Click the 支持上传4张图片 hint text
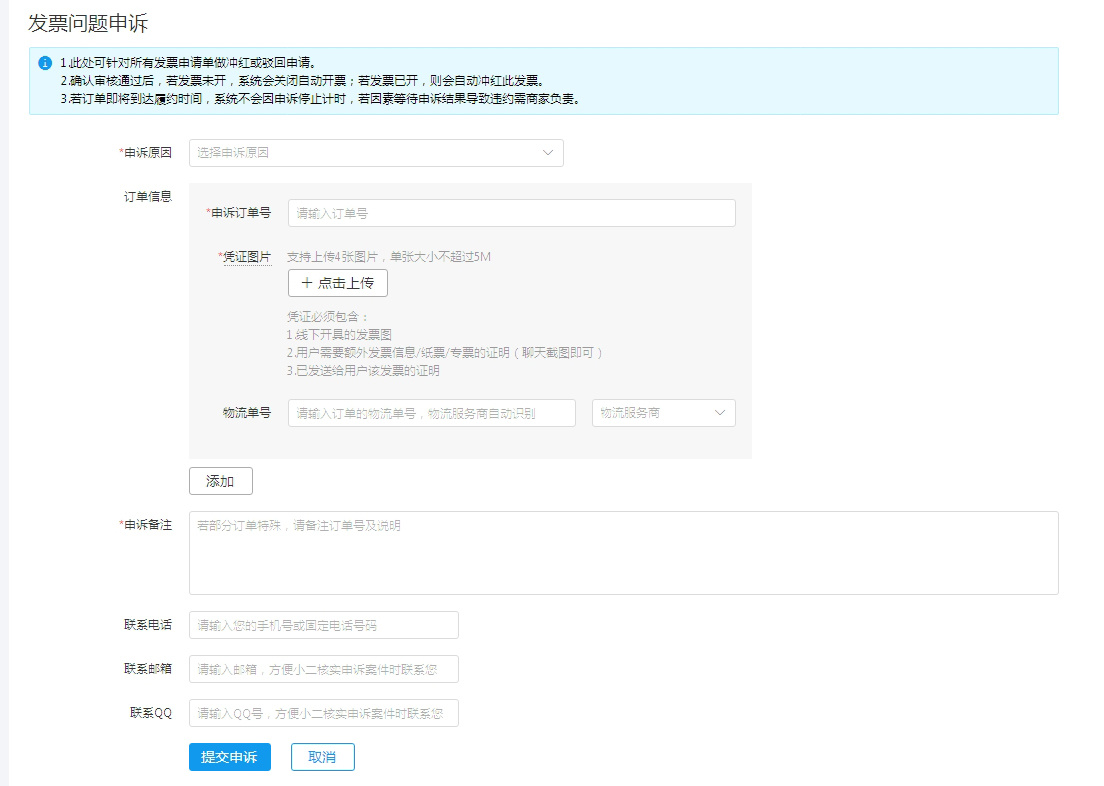The width and height of the screenshot is (1104, 786). [389, 257]
